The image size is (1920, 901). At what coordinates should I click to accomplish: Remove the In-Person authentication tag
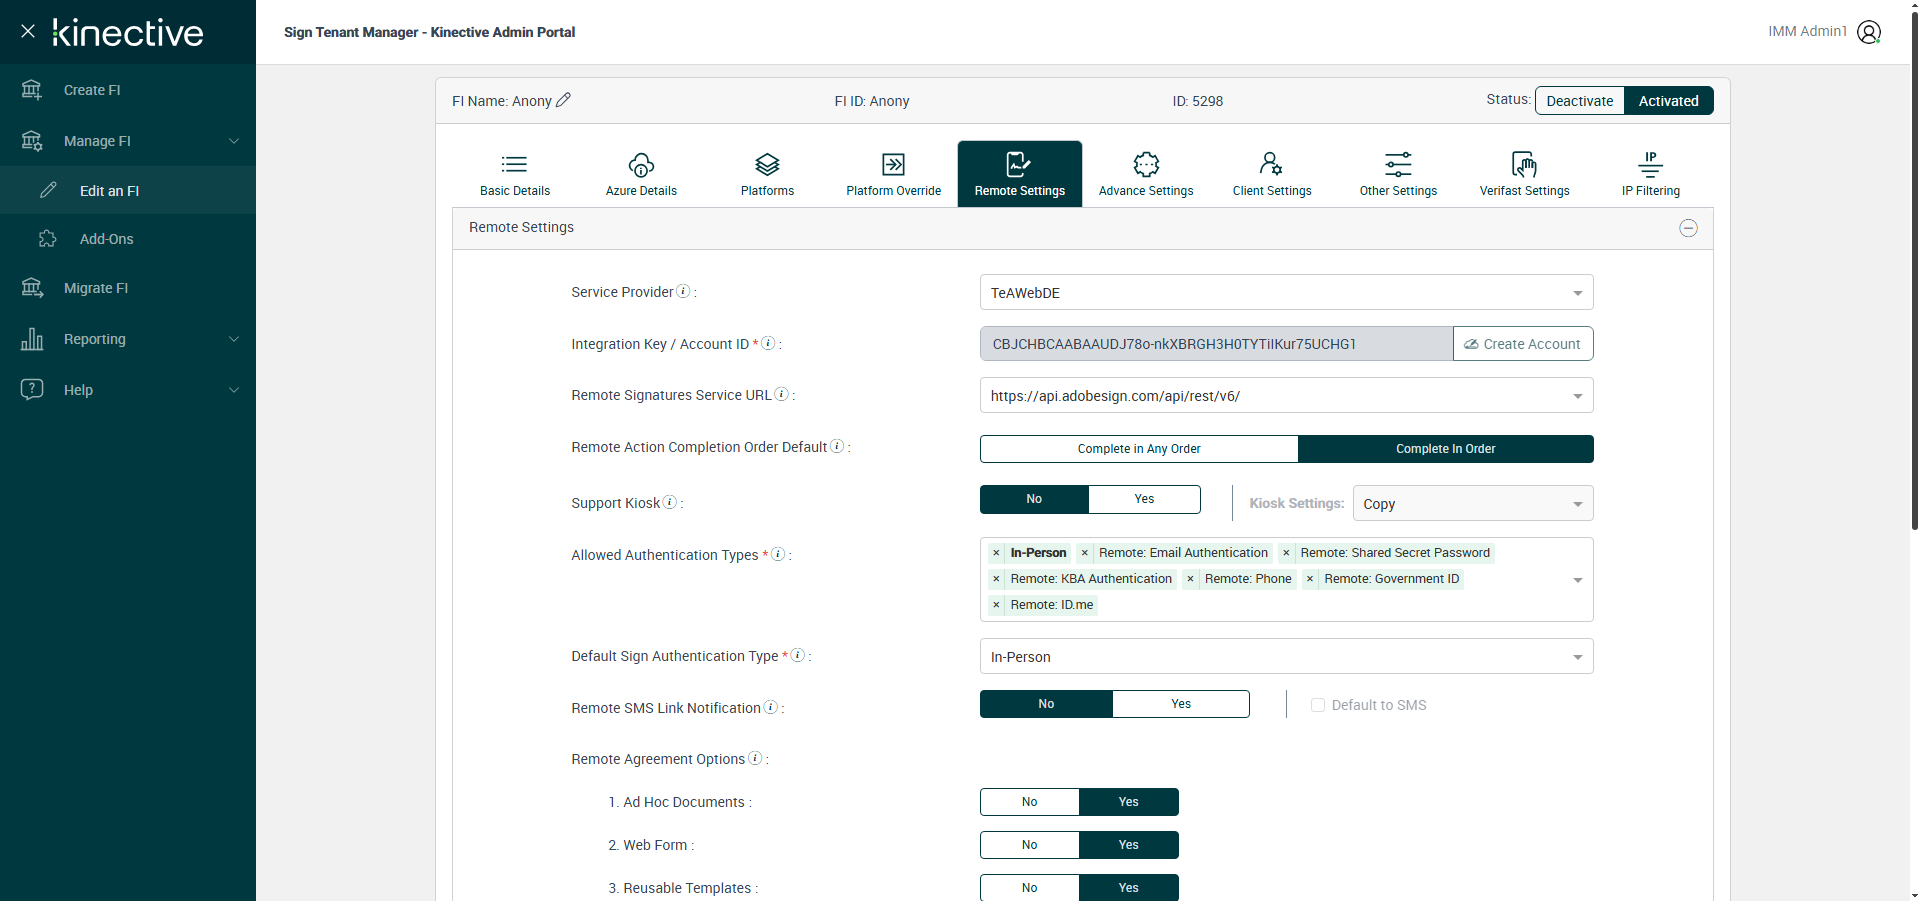pos(996,553)
